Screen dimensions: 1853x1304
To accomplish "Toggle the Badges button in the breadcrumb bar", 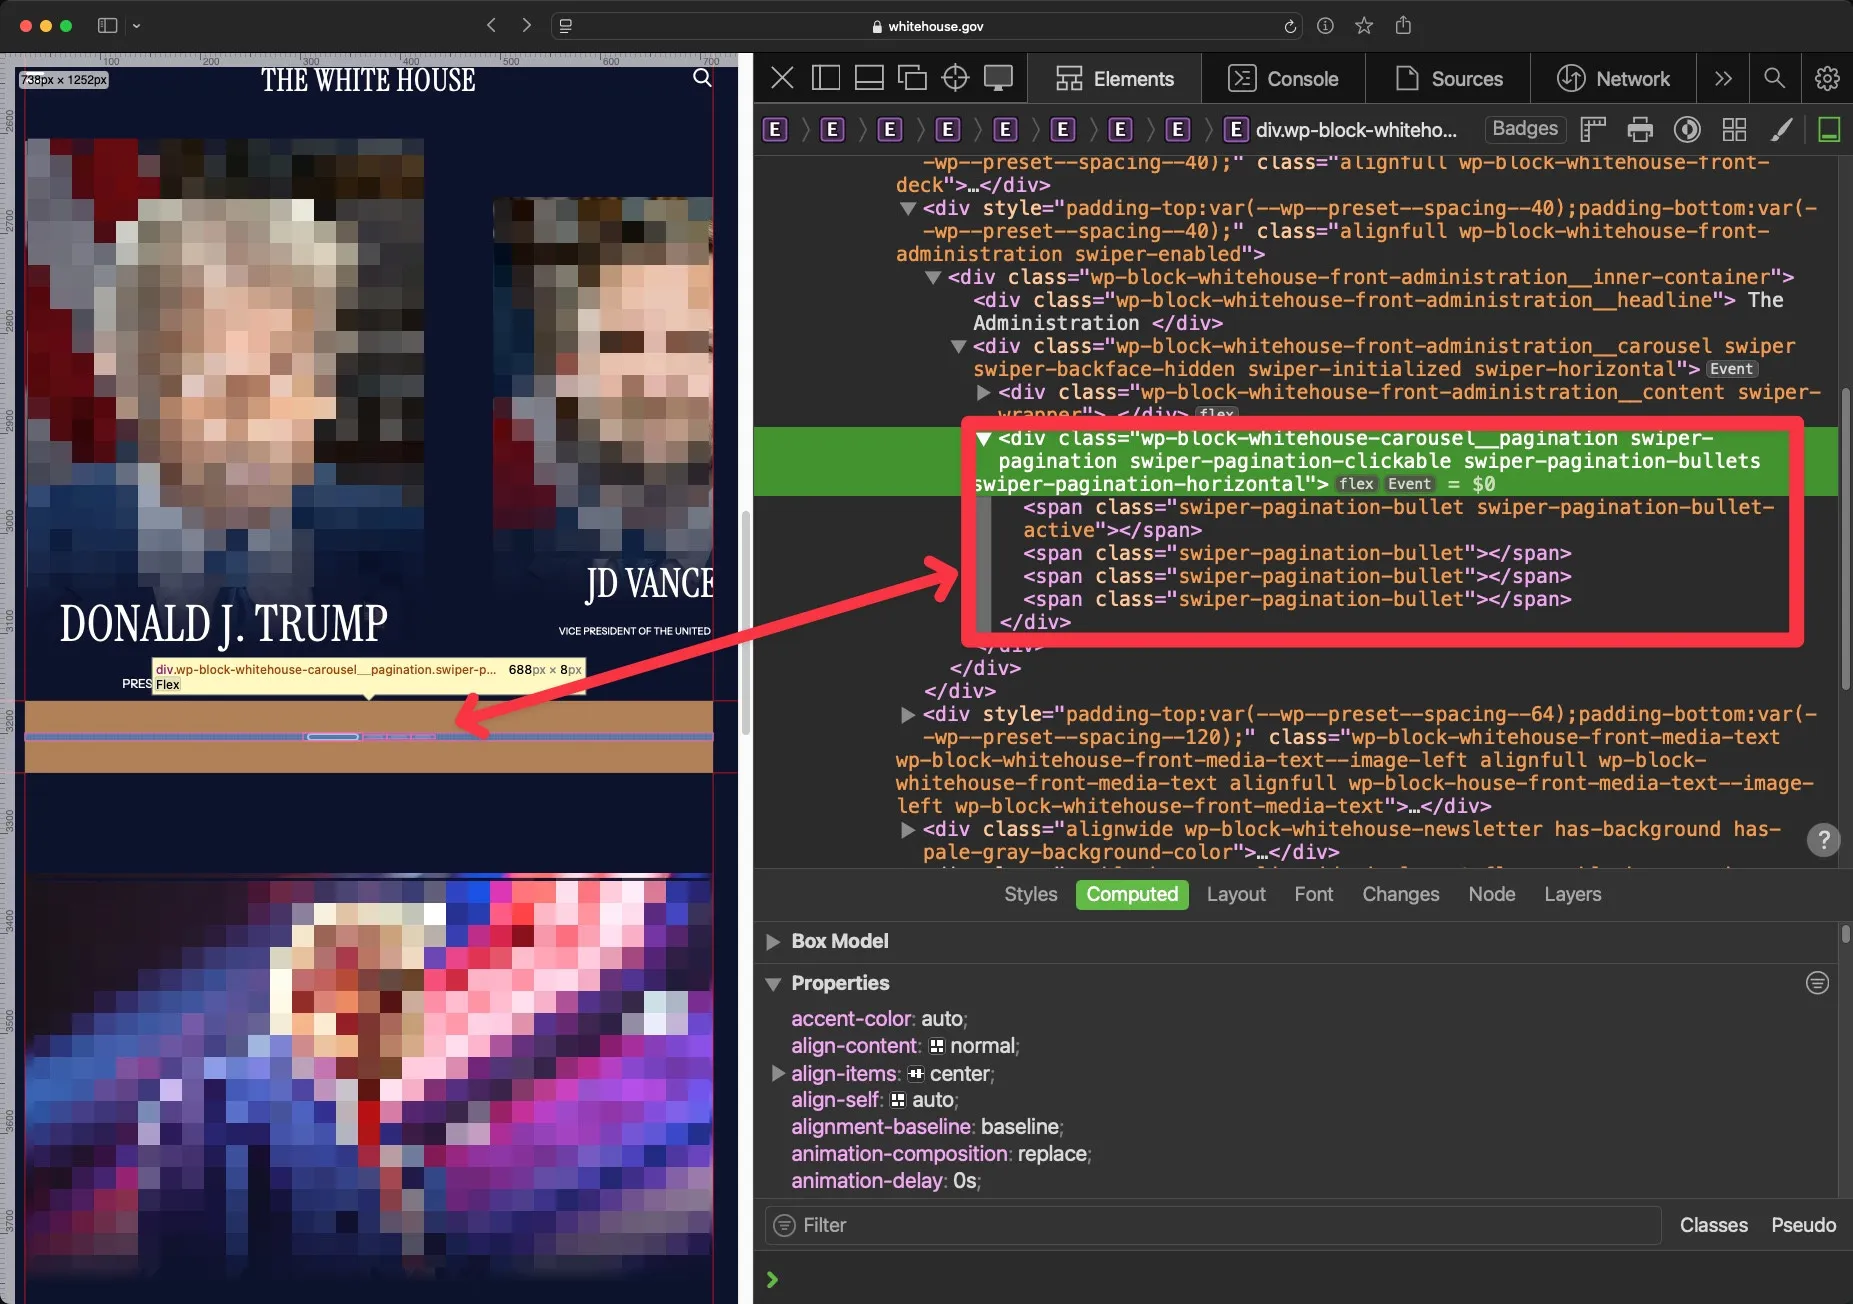I will click(x=1524, y=129).
